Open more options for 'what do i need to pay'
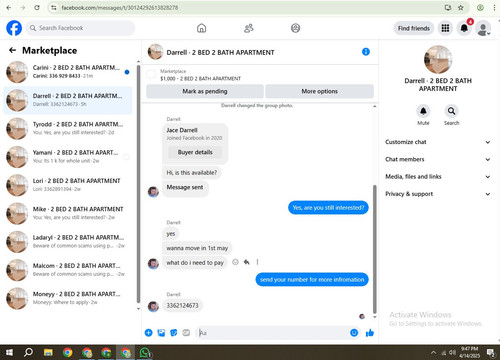This screenshot has height=360, width=500. coord(257,262)
